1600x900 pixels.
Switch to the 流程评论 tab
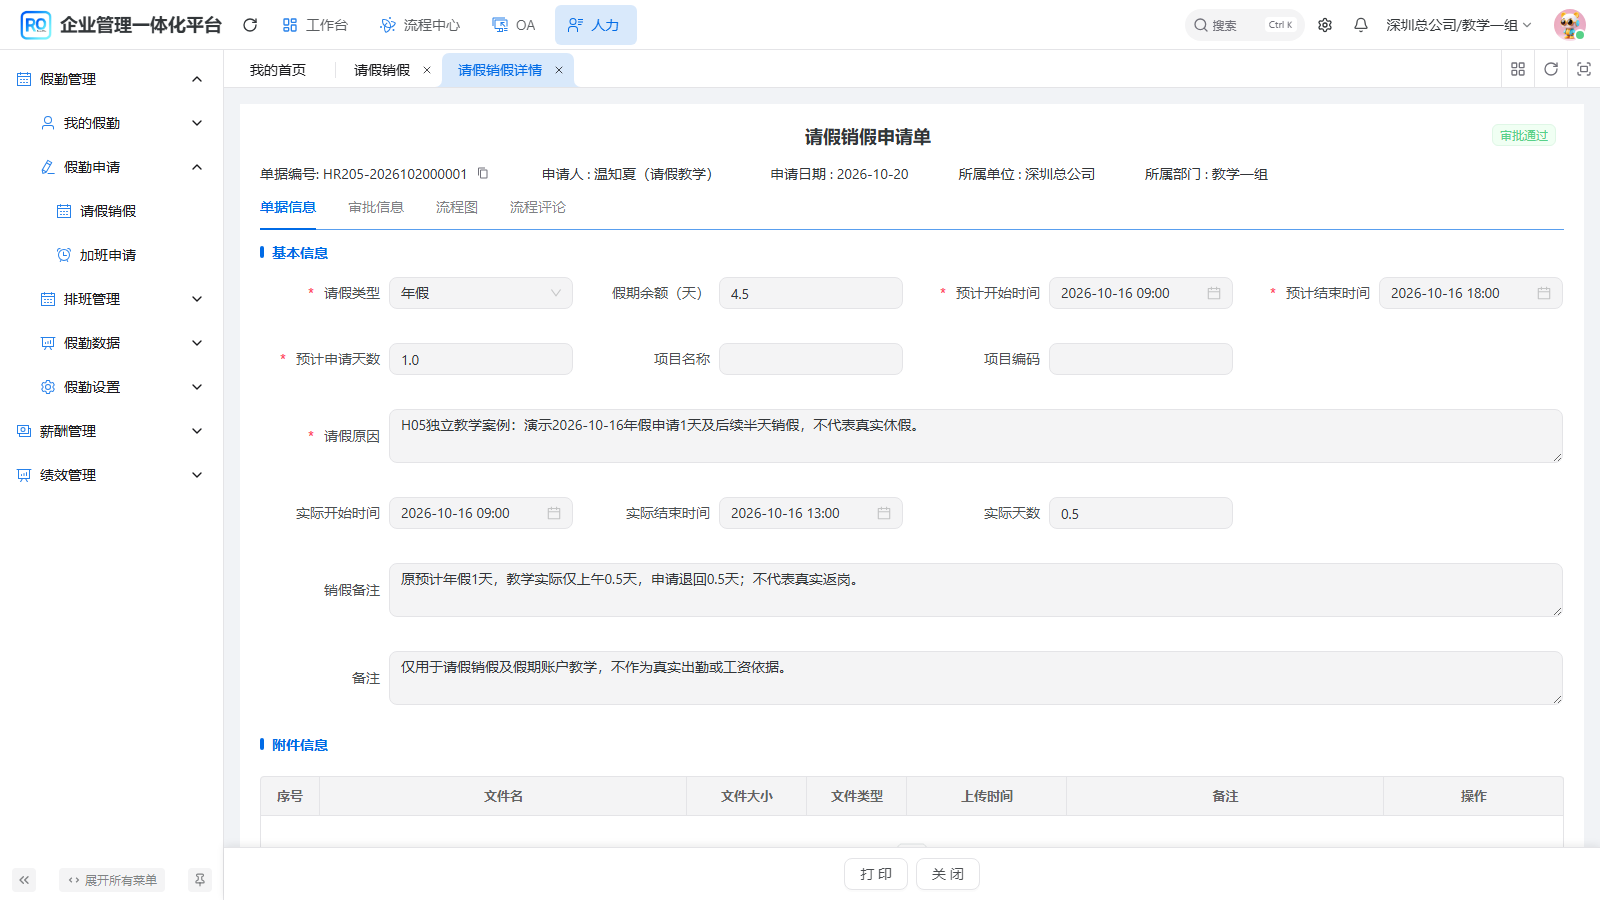tap(538, 207)
